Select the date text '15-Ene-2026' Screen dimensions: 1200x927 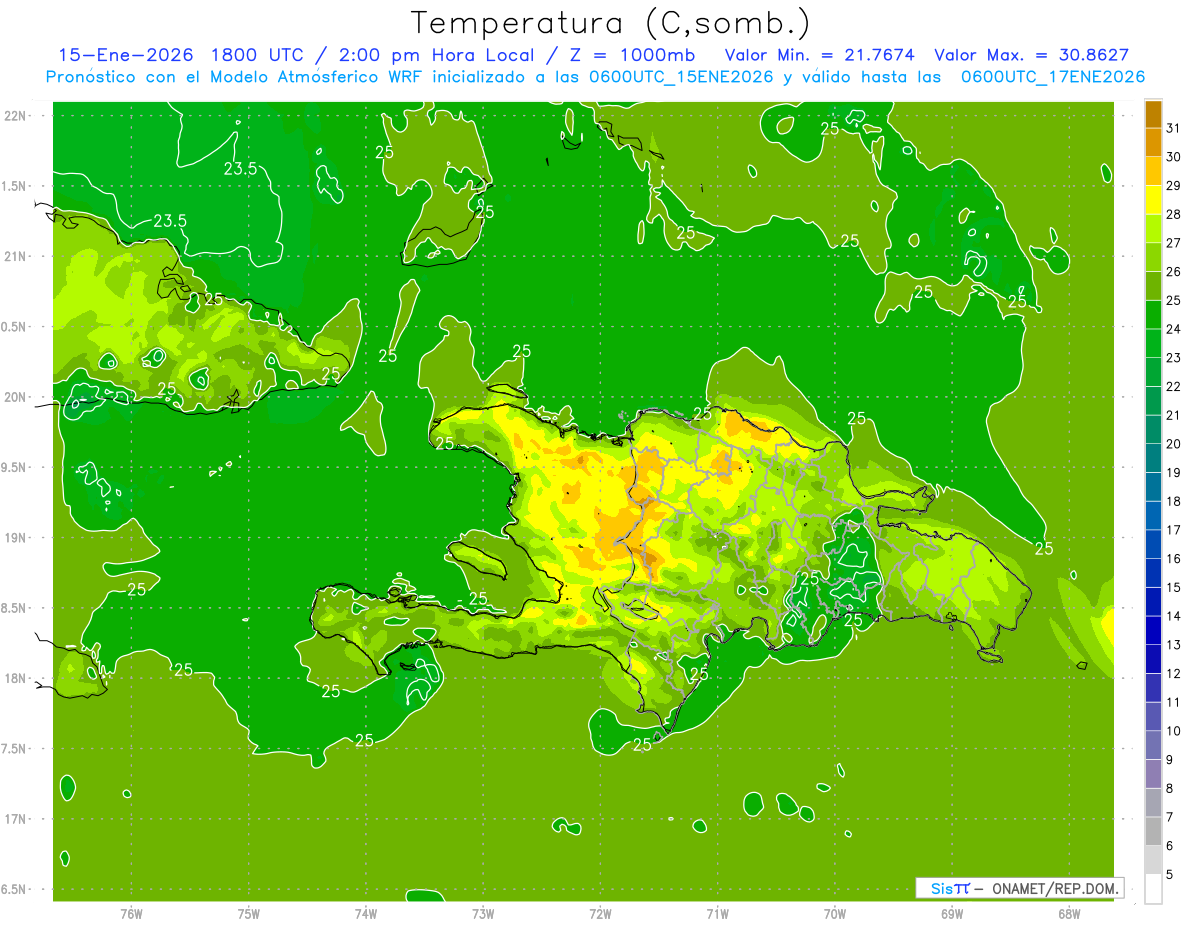tap(125, 55)
